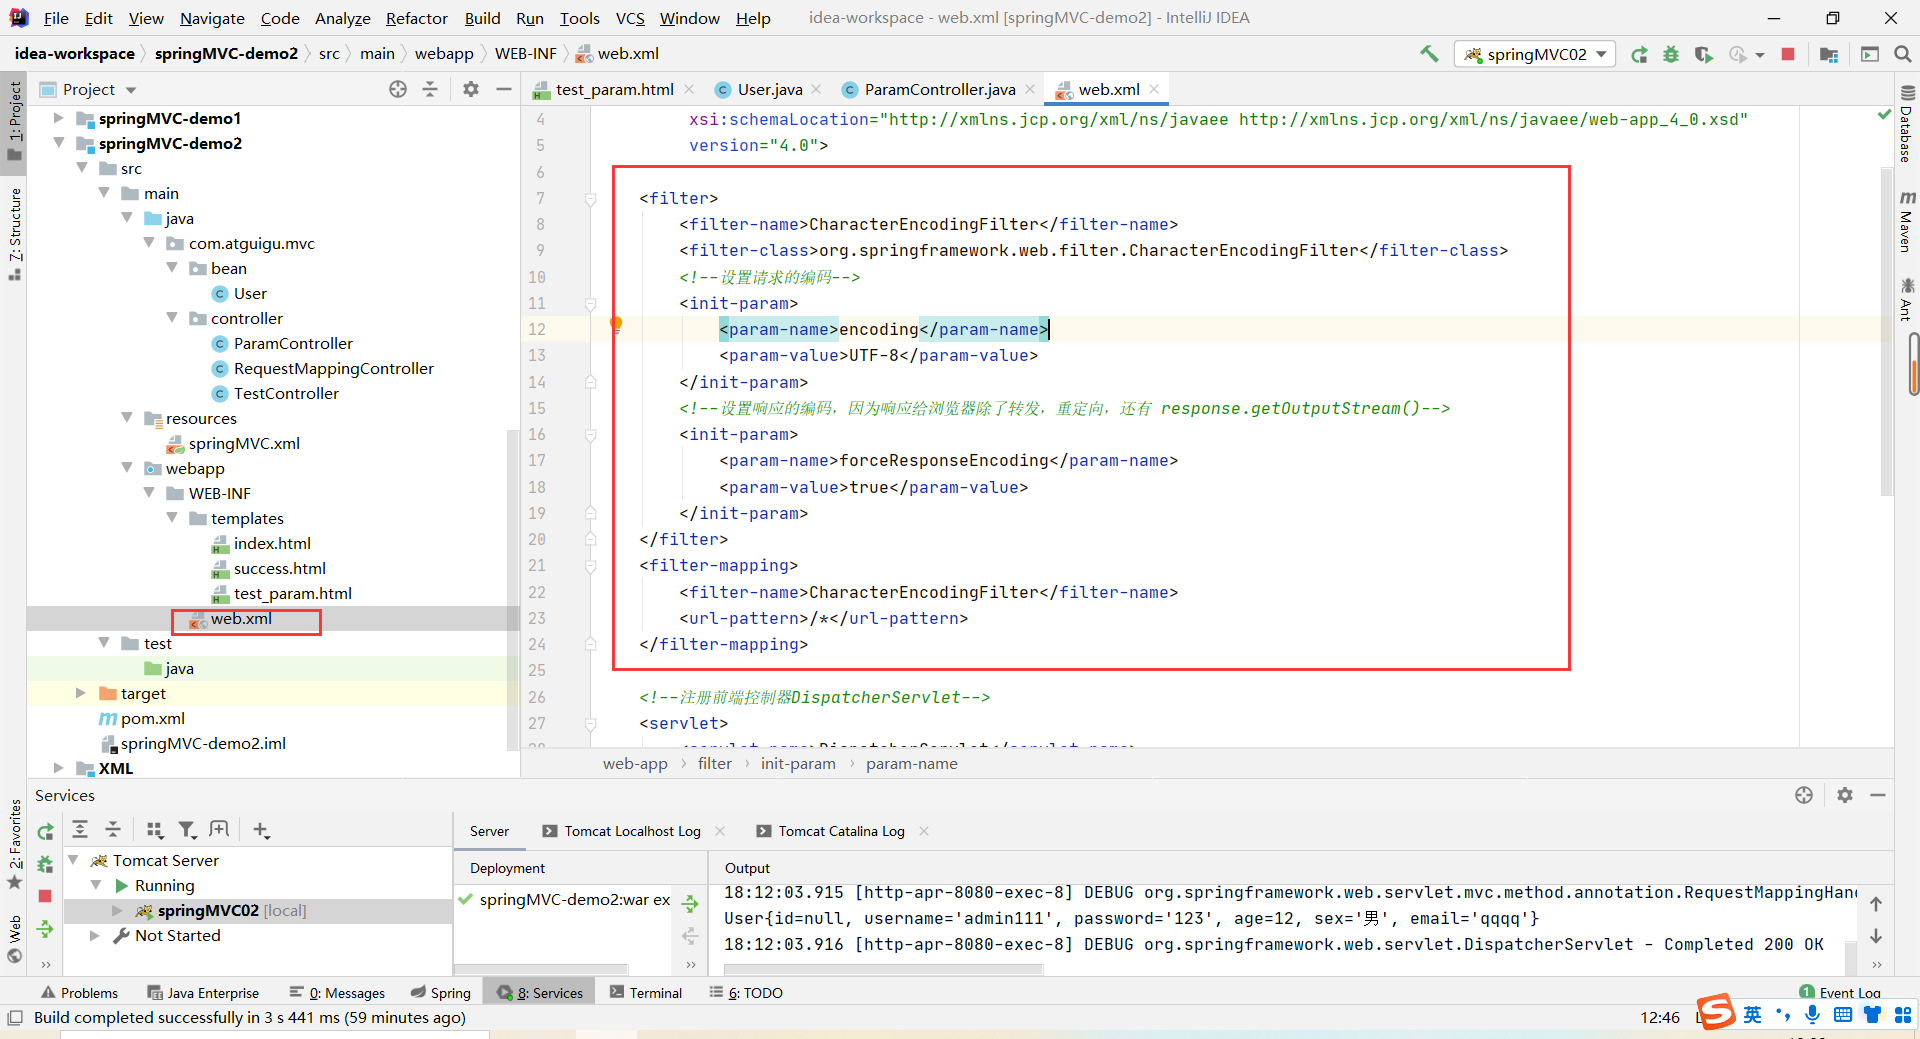Collapse all nodes in Services tree

tap(113, 829)
